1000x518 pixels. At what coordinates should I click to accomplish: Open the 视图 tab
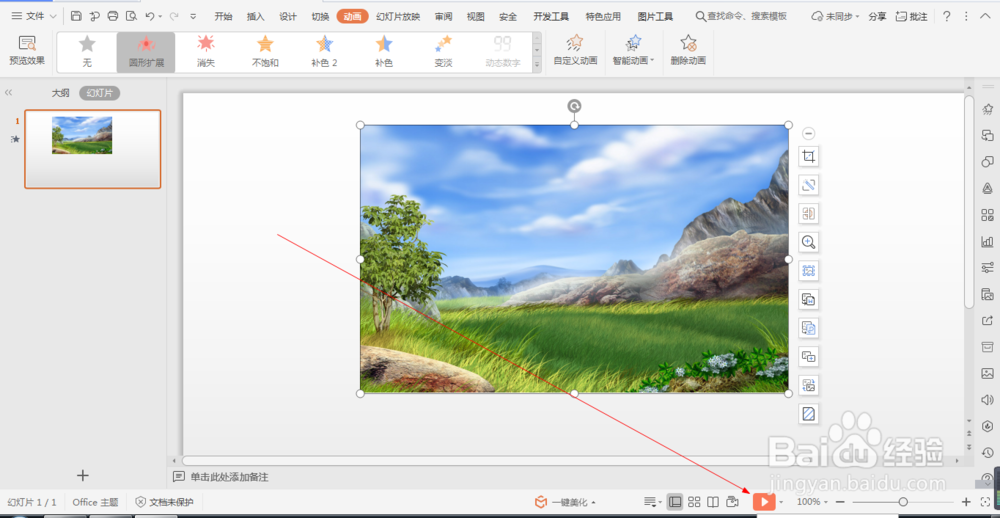(x=476, y=17)
